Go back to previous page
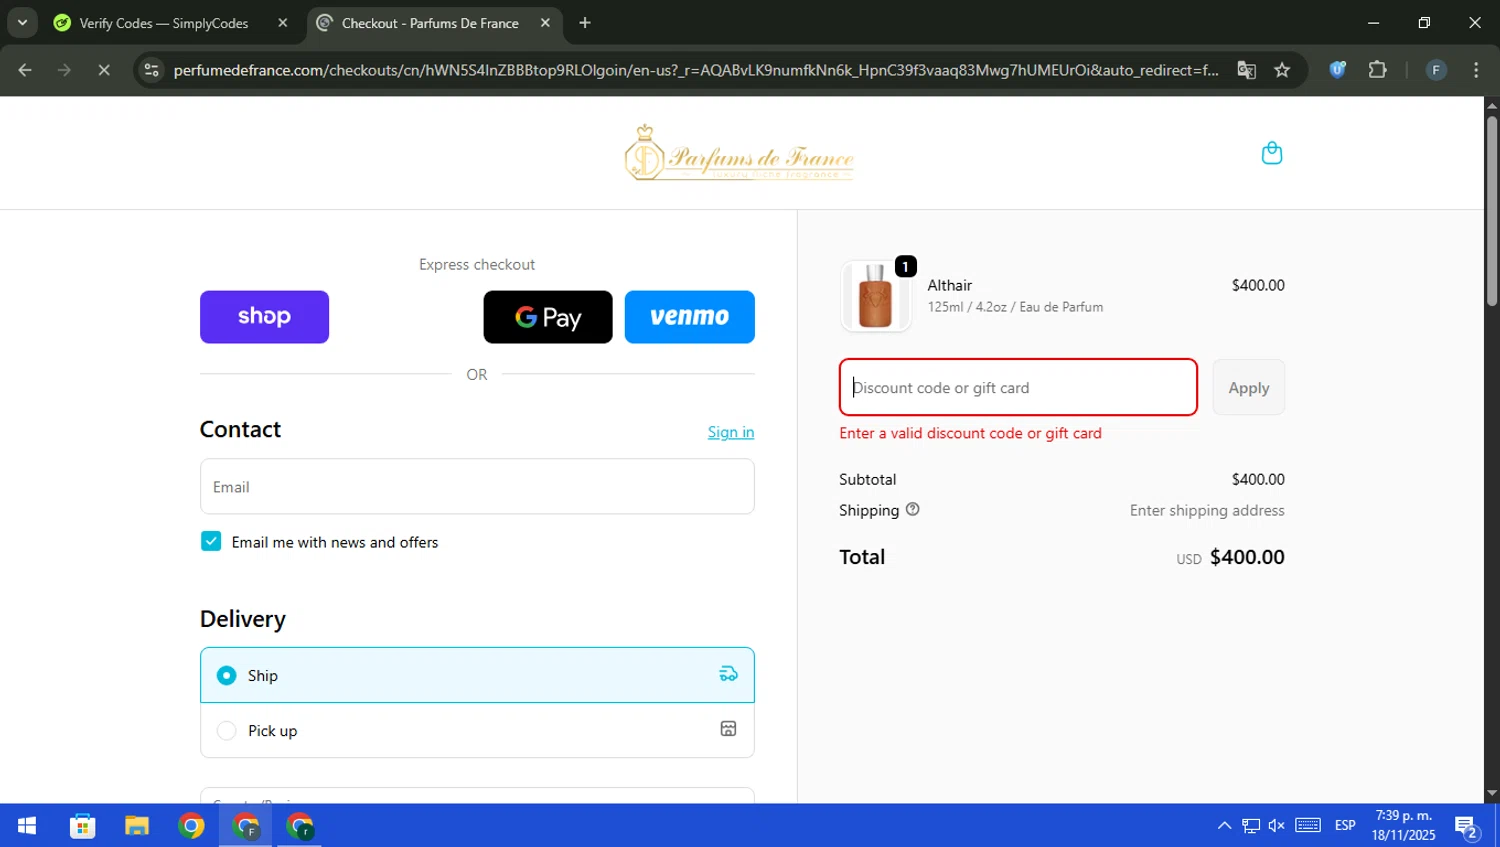Image resolution: width=1500 pixels, height=847 pixels. 25,70
